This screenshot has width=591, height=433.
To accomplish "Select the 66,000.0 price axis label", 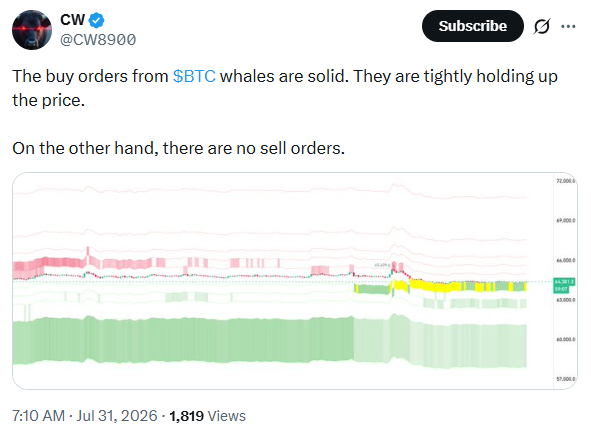I will click(x=565, y=260).
